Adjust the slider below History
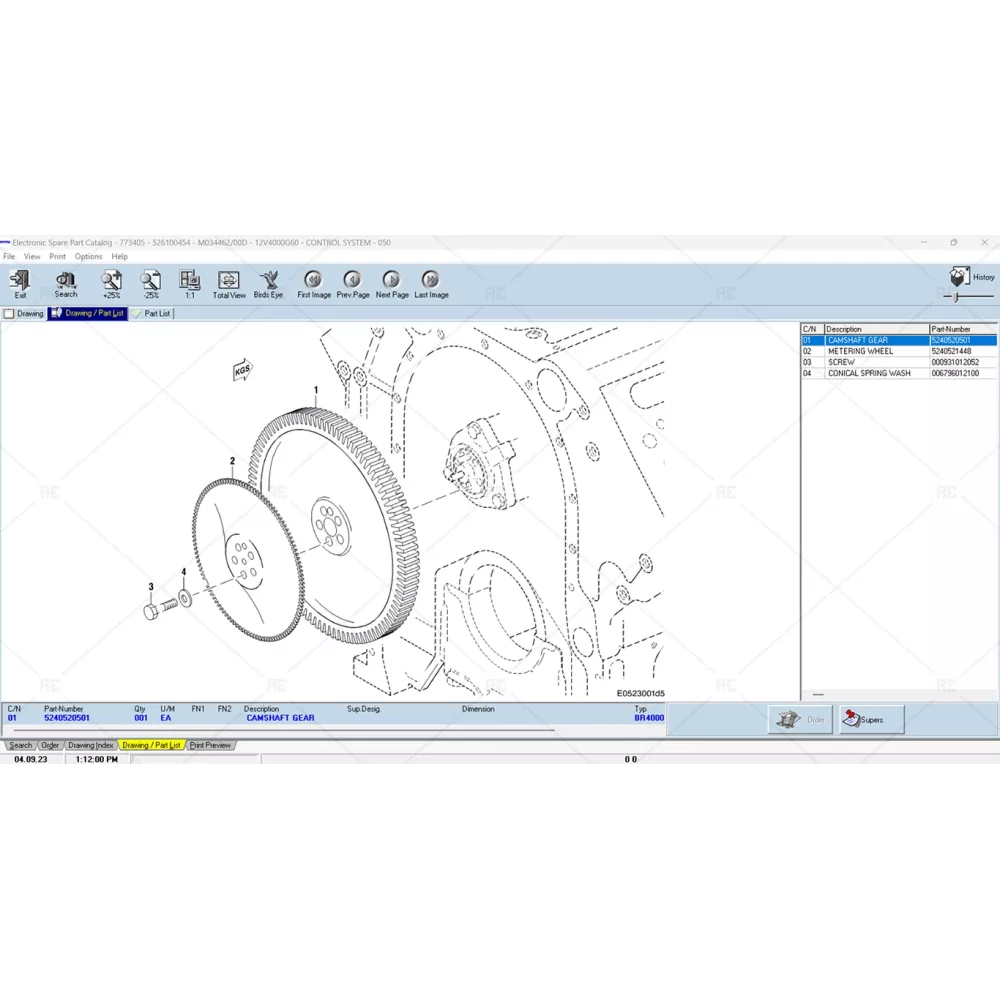 click(958, 297)
